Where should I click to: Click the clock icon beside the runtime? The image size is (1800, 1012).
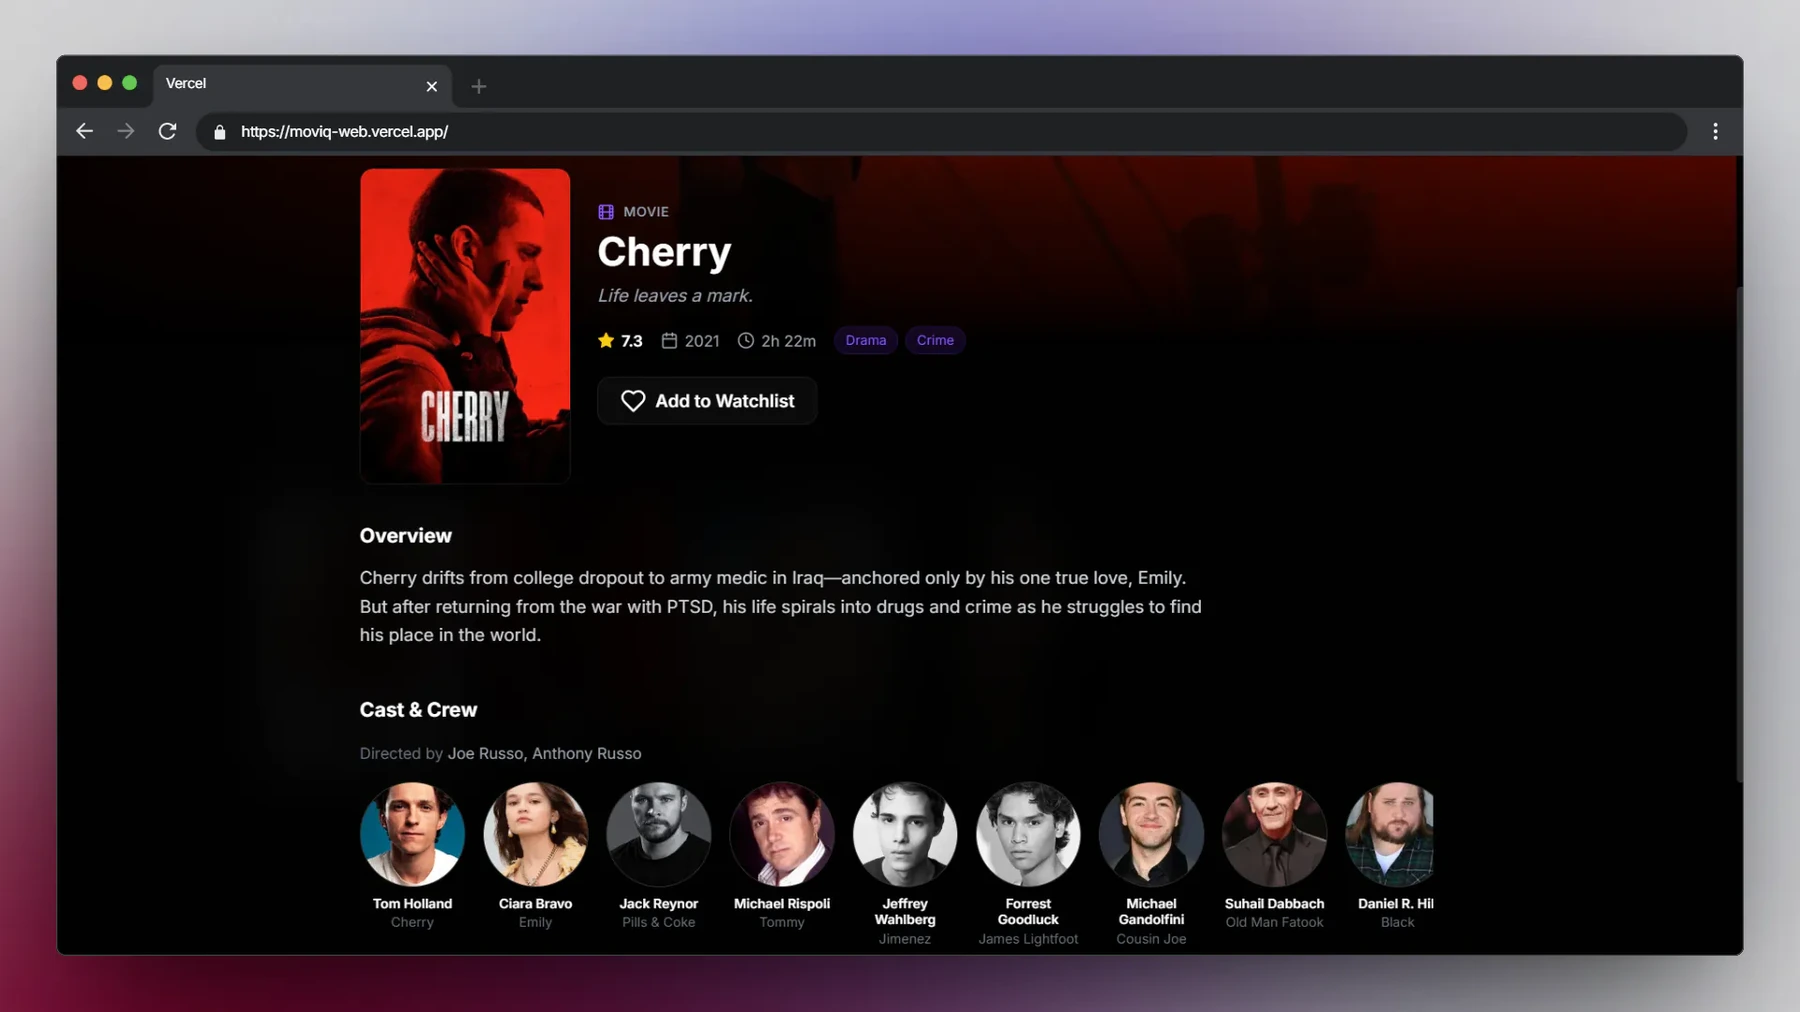746,340
